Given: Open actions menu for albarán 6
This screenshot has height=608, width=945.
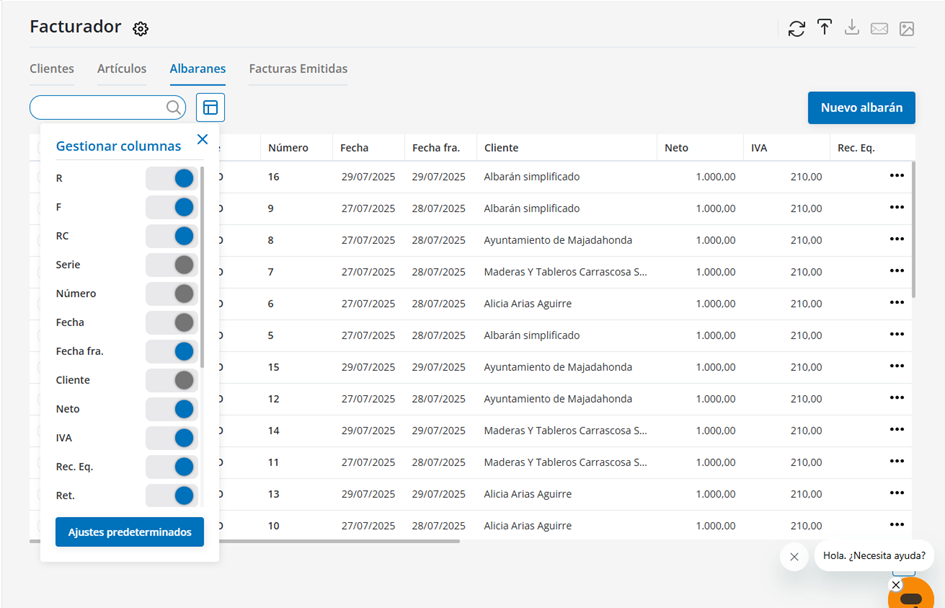Looking at the screenshot, I should point(897,303).
